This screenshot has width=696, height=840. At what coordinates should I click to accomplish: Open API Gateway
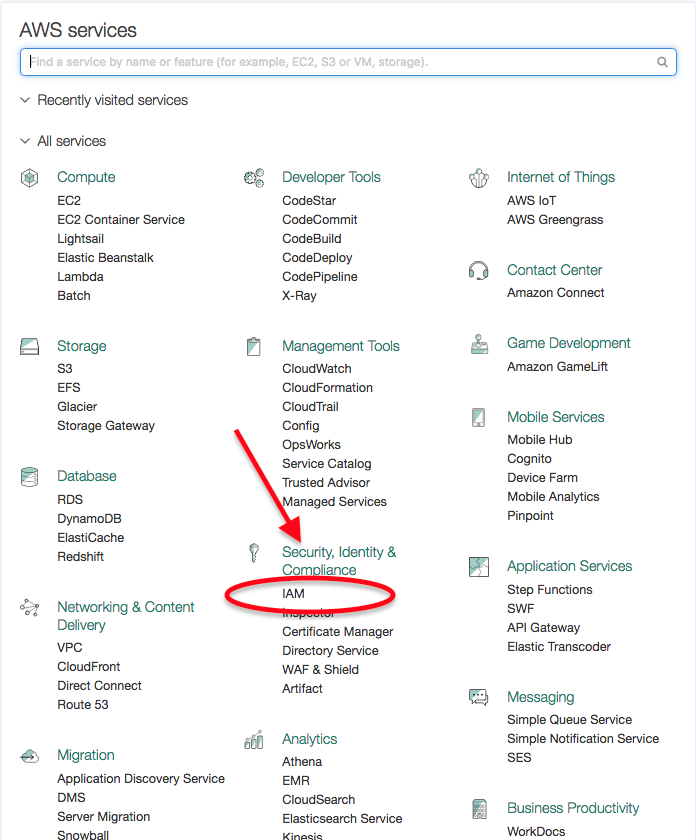click(544, 628)
